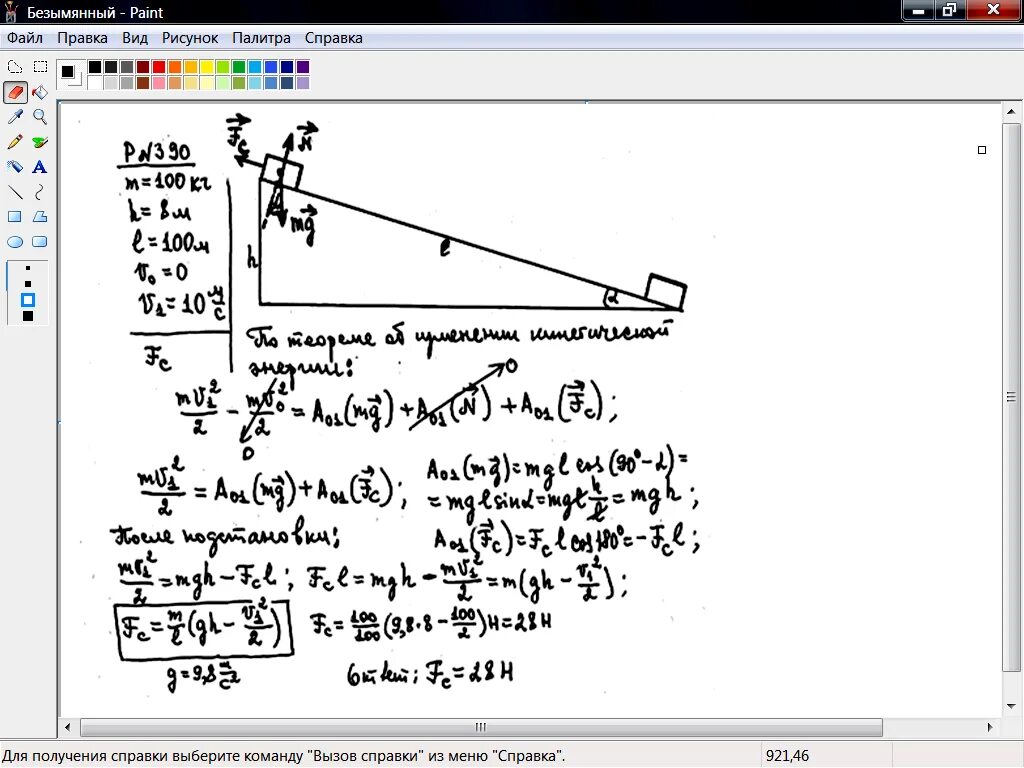Pick the pink swatch in bottom row
1024x768 pixels.
click(x=159, y=83)
